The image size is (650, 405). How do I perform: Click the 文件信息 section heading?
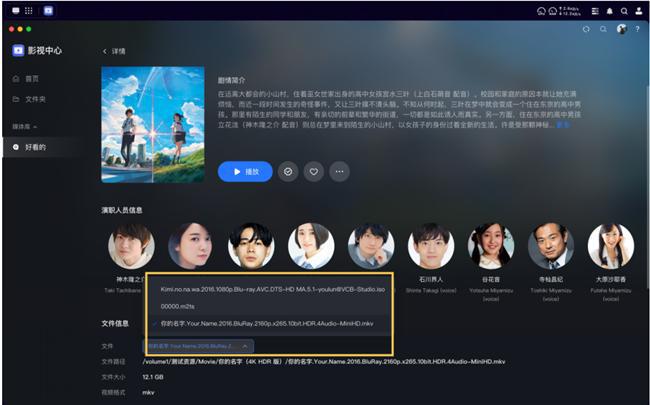(x=115, y=323)
